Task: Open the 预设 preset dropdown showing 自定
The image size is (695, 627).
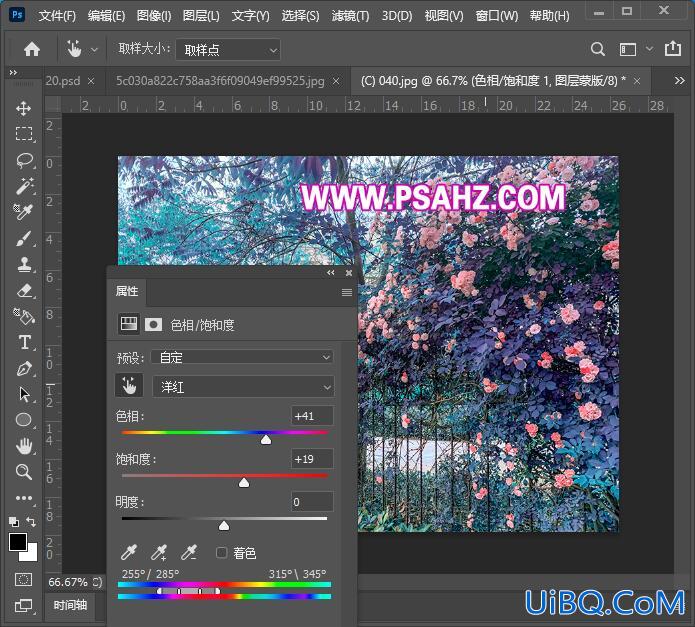Action: coord(242,357)
